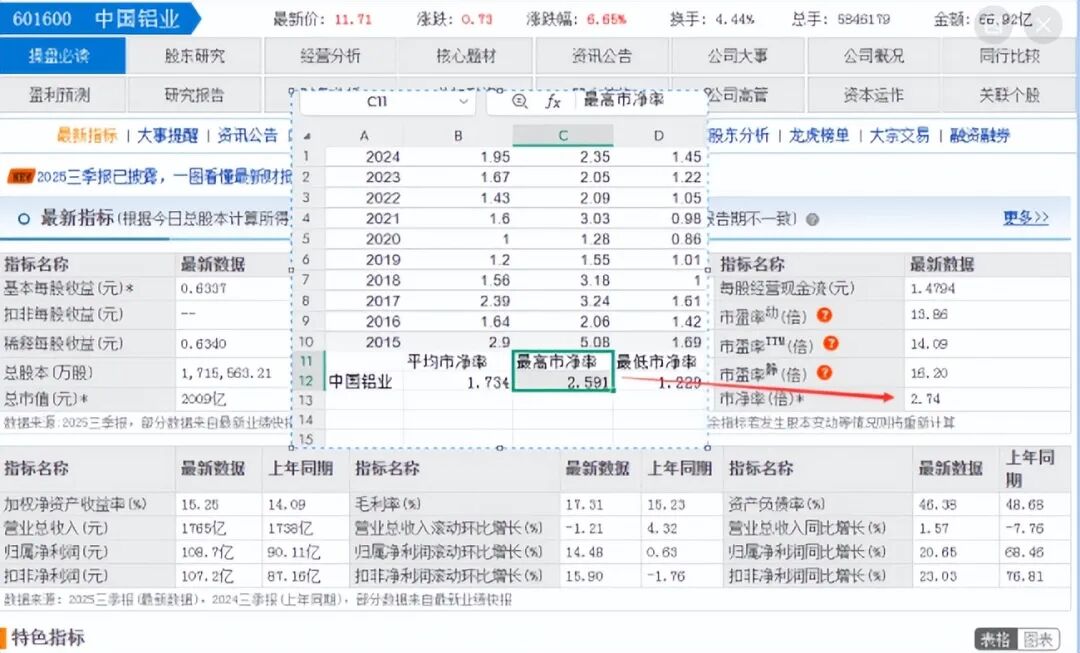Select the 最高市净率 cell in row 11
The height and width of the screenshot is (653, 1080).
(563, 362)
